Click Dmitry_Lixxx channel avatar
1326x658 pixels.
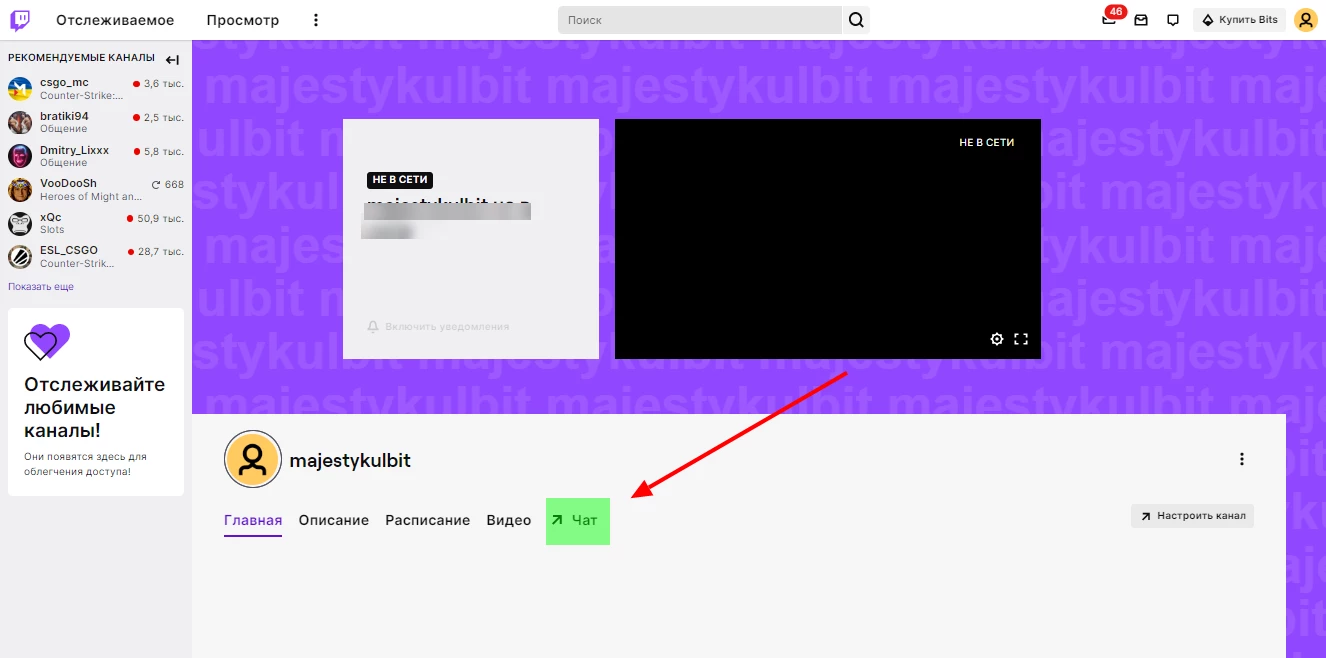coord(20,156)
